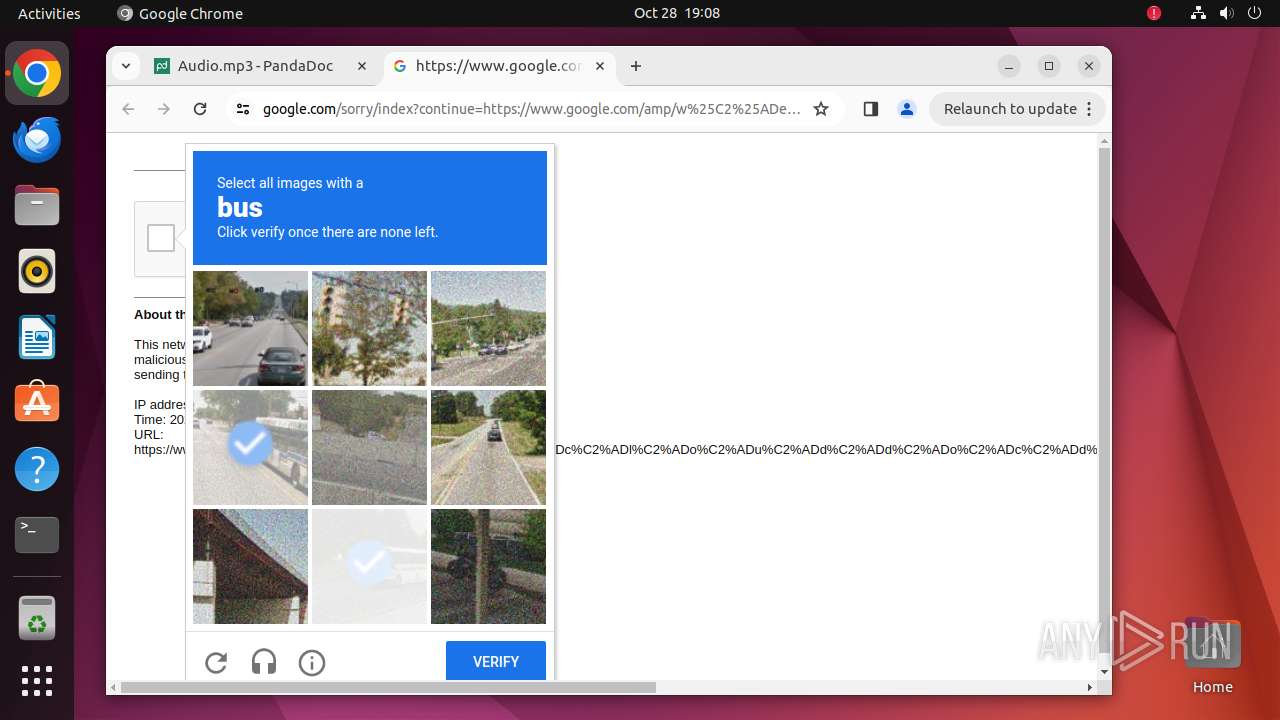Screen dimensions: 1280x720
Task: Go forward to the next page
Action: pyautogui.click(x=164, y=109)
